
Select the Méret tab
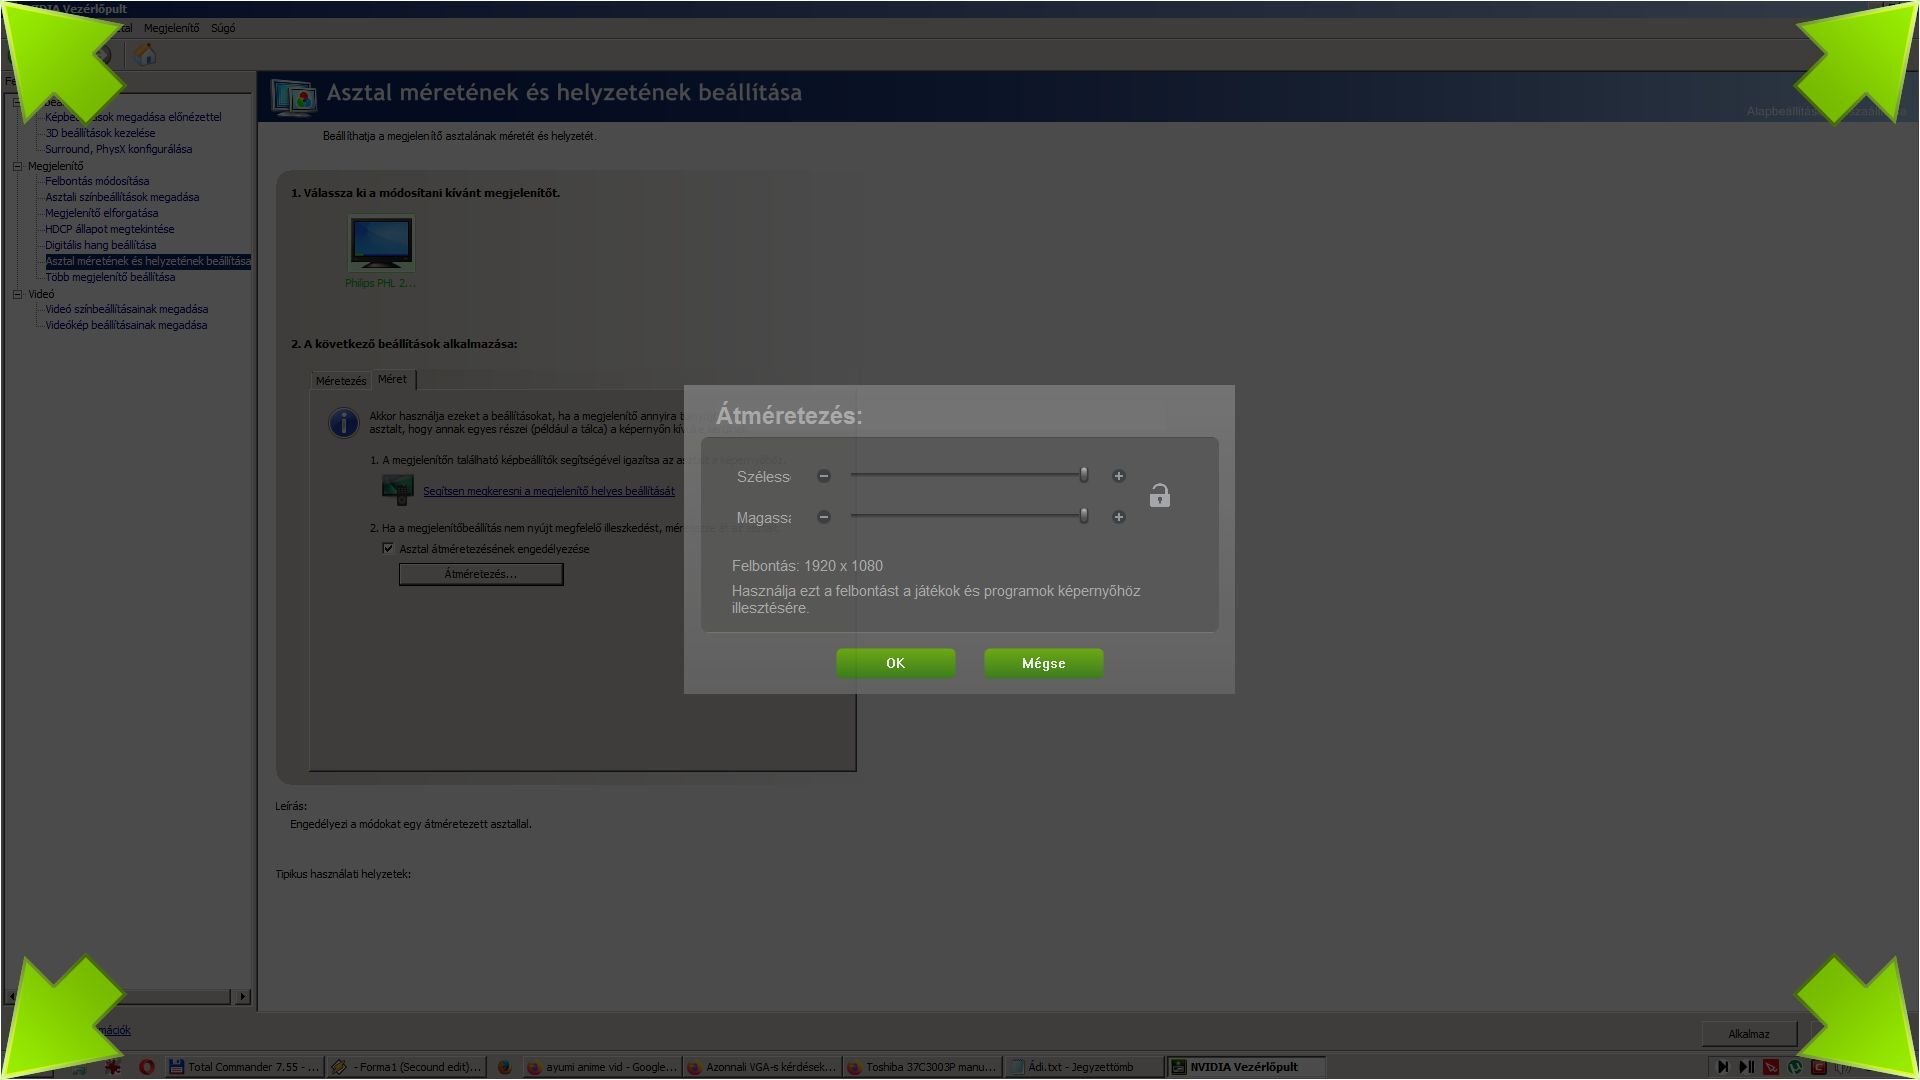point(393,379)
